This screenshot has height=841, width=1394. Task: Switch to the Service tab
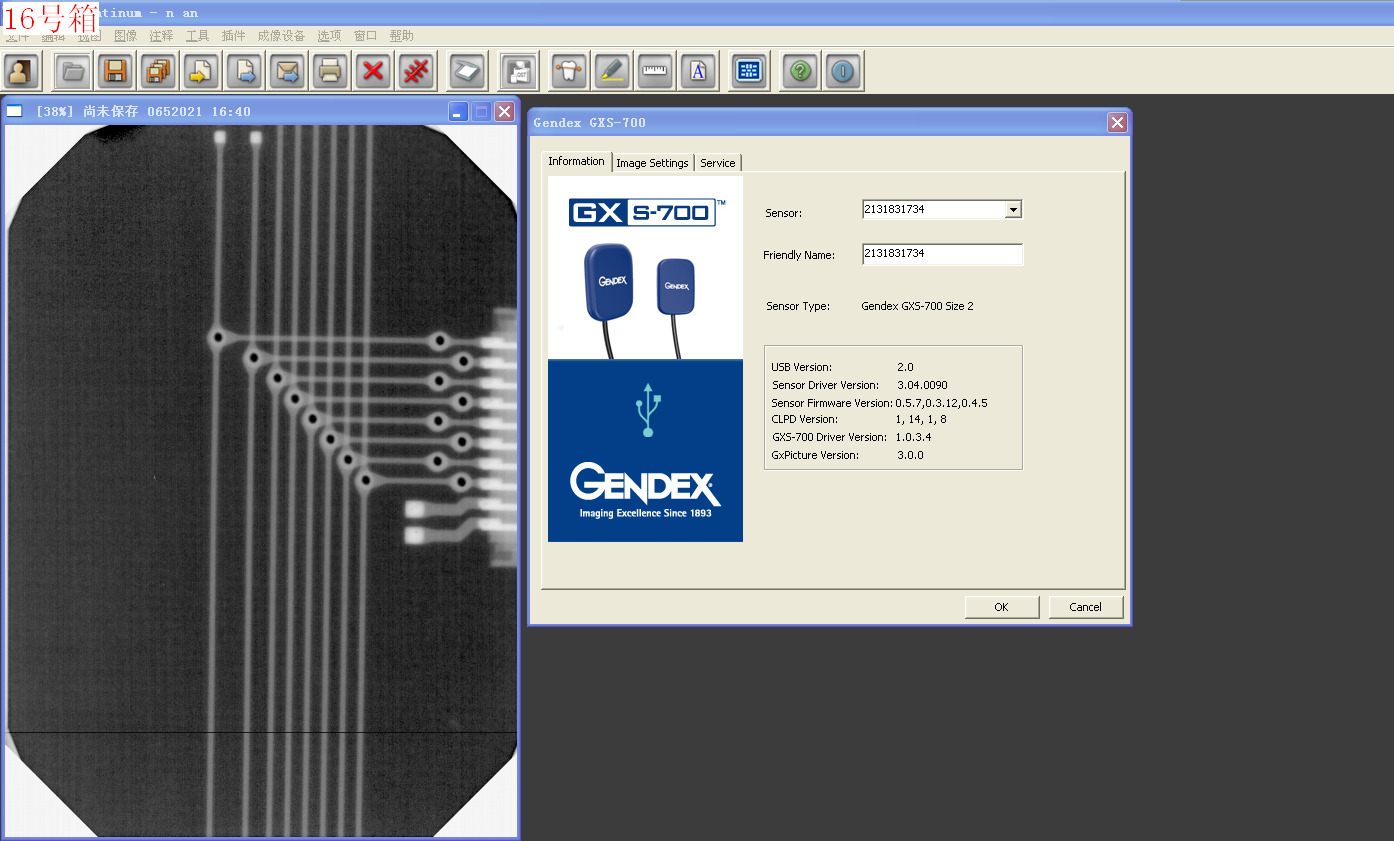coord(717,163)
